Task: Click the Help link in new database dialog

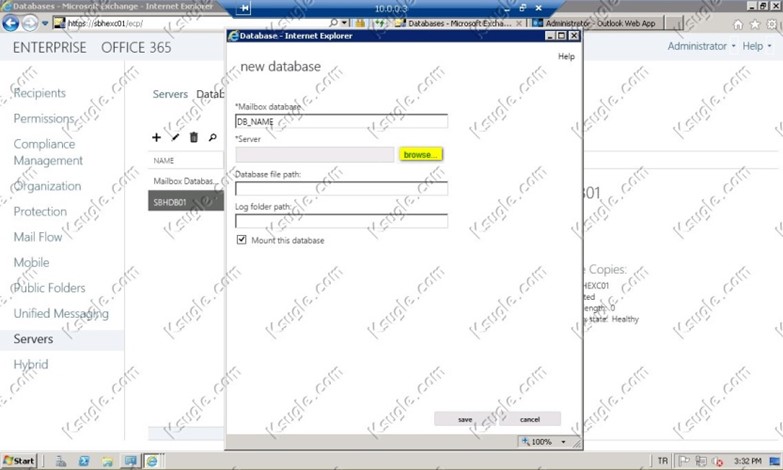Action: click(566, 56)
